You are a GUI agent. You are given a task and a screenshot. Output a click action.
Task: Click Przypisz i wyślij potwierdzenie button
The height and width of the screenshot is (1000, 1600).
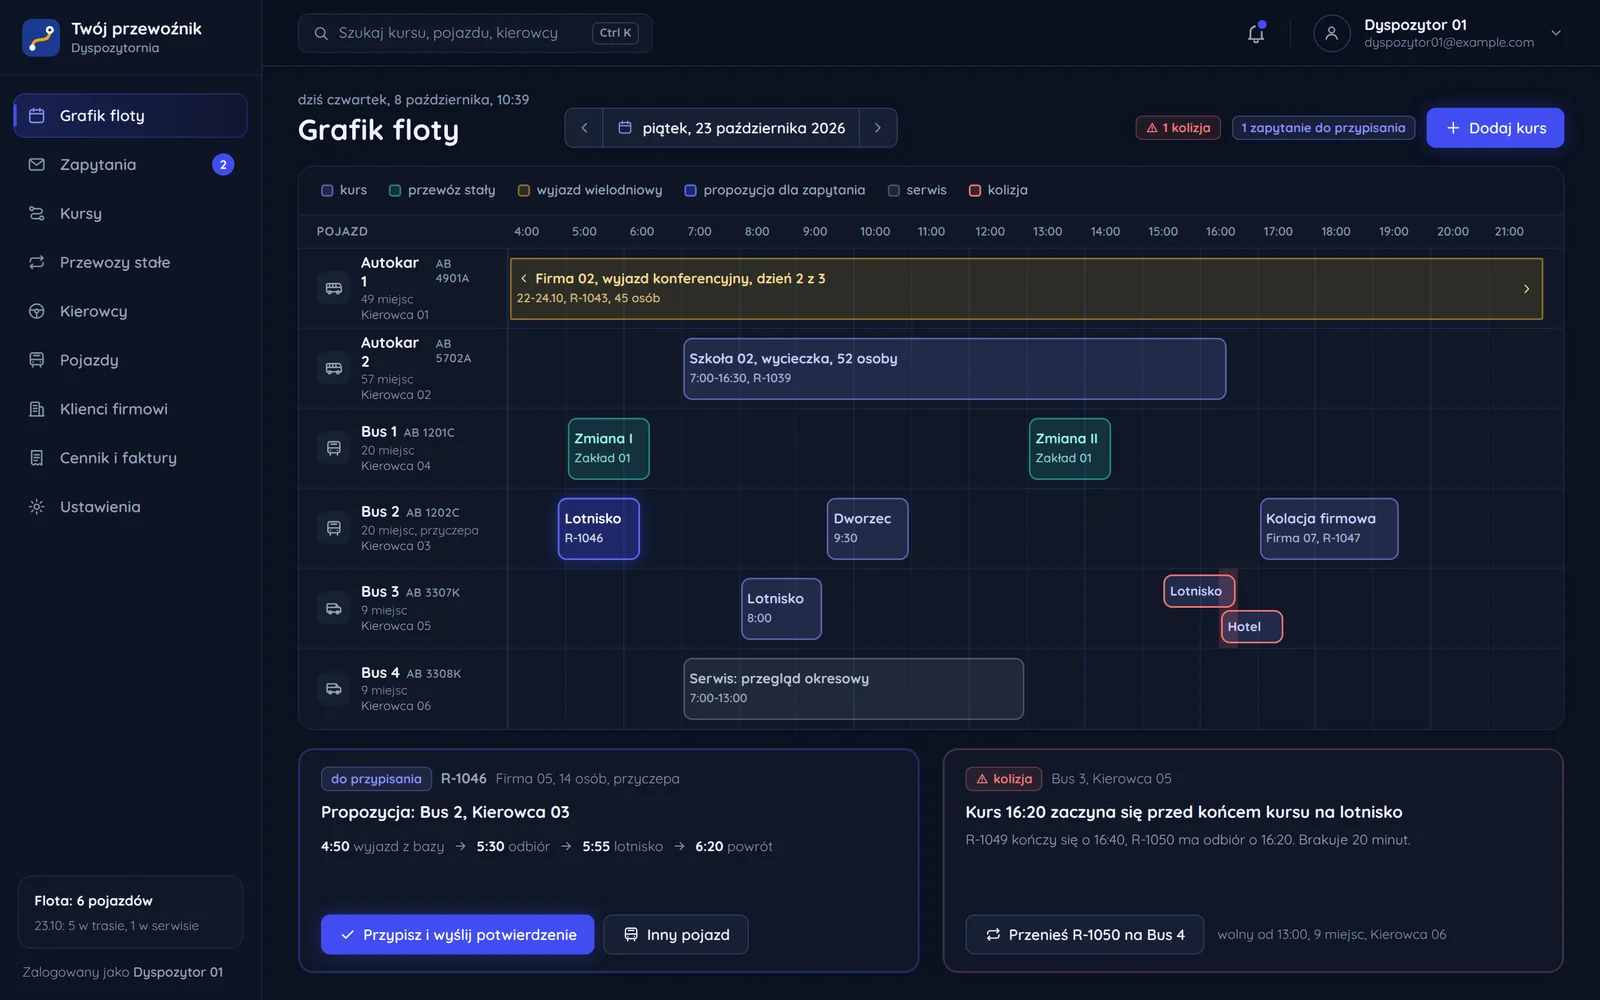(457, 934)
